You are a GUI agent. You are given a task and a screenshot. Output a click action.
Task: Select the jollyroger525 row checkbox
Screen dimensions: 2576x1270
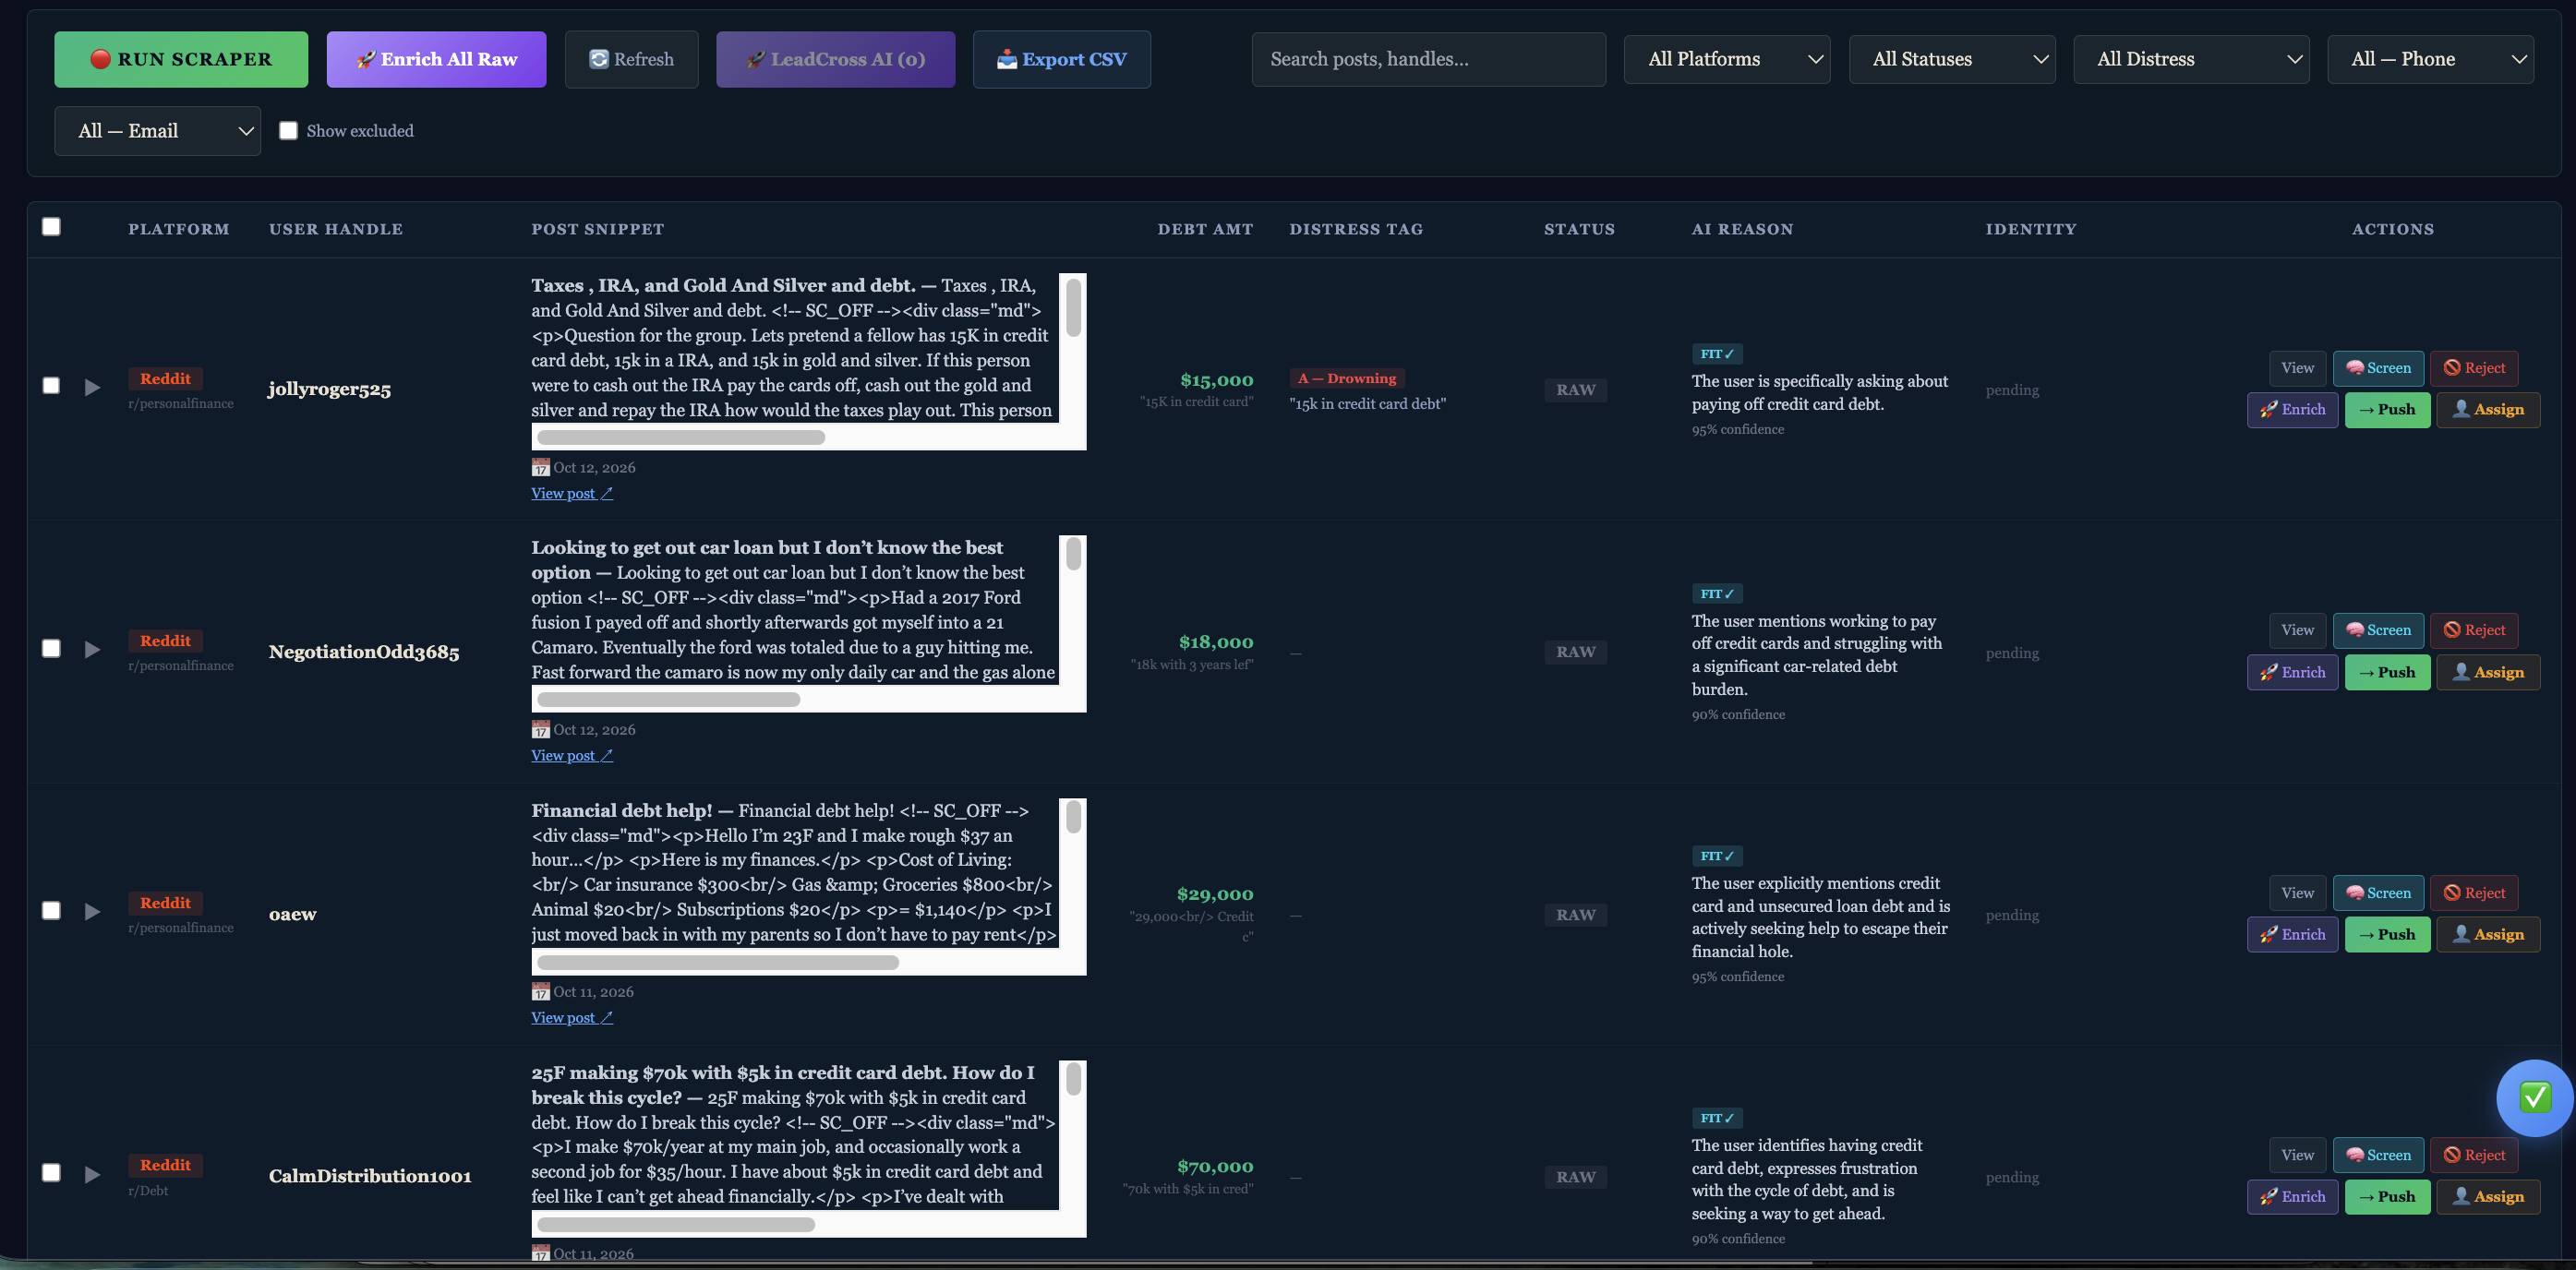click(x=51, y=386)
